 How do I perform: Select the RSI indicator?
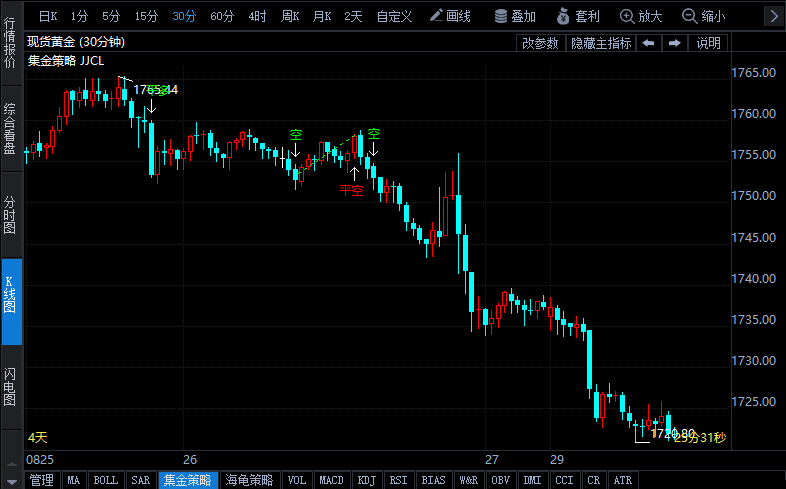tap(399, 480)
